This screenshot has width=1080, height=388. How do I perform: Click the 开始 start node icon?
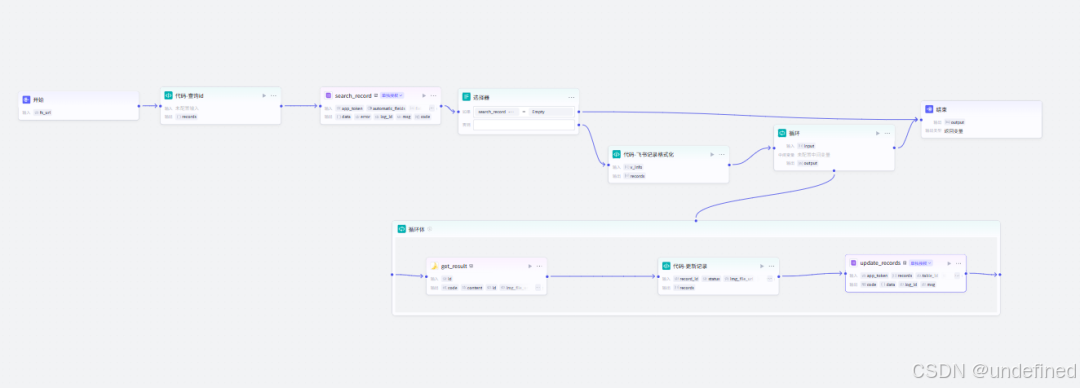click(x=26, y=100)
